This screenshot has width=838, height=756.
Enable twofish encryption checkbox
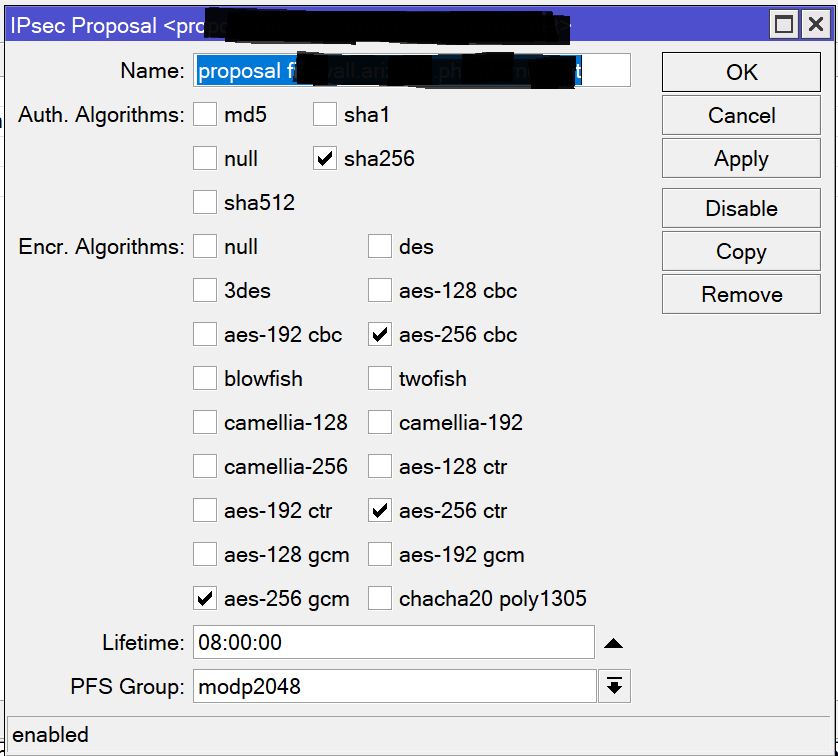pos(379,378)
